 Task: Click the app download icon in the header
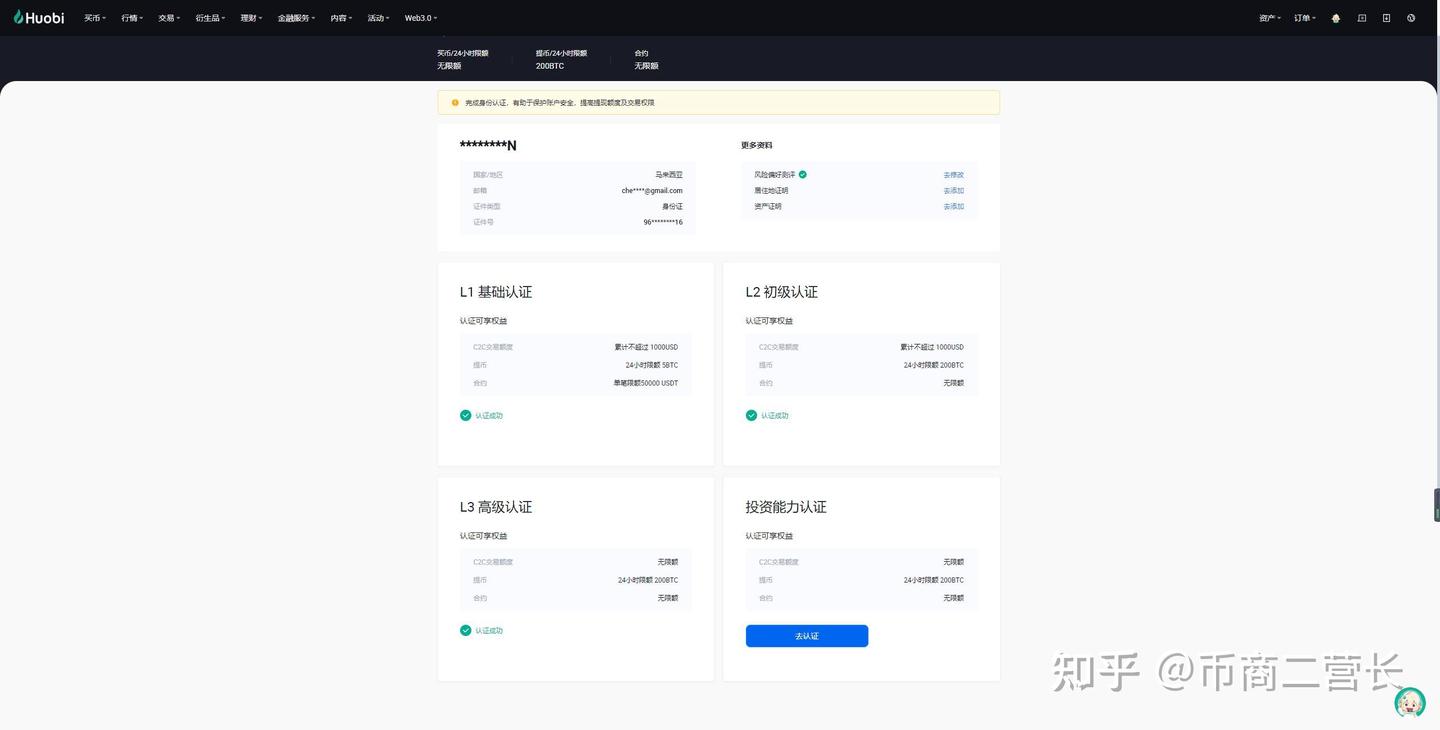[1386, 18]
